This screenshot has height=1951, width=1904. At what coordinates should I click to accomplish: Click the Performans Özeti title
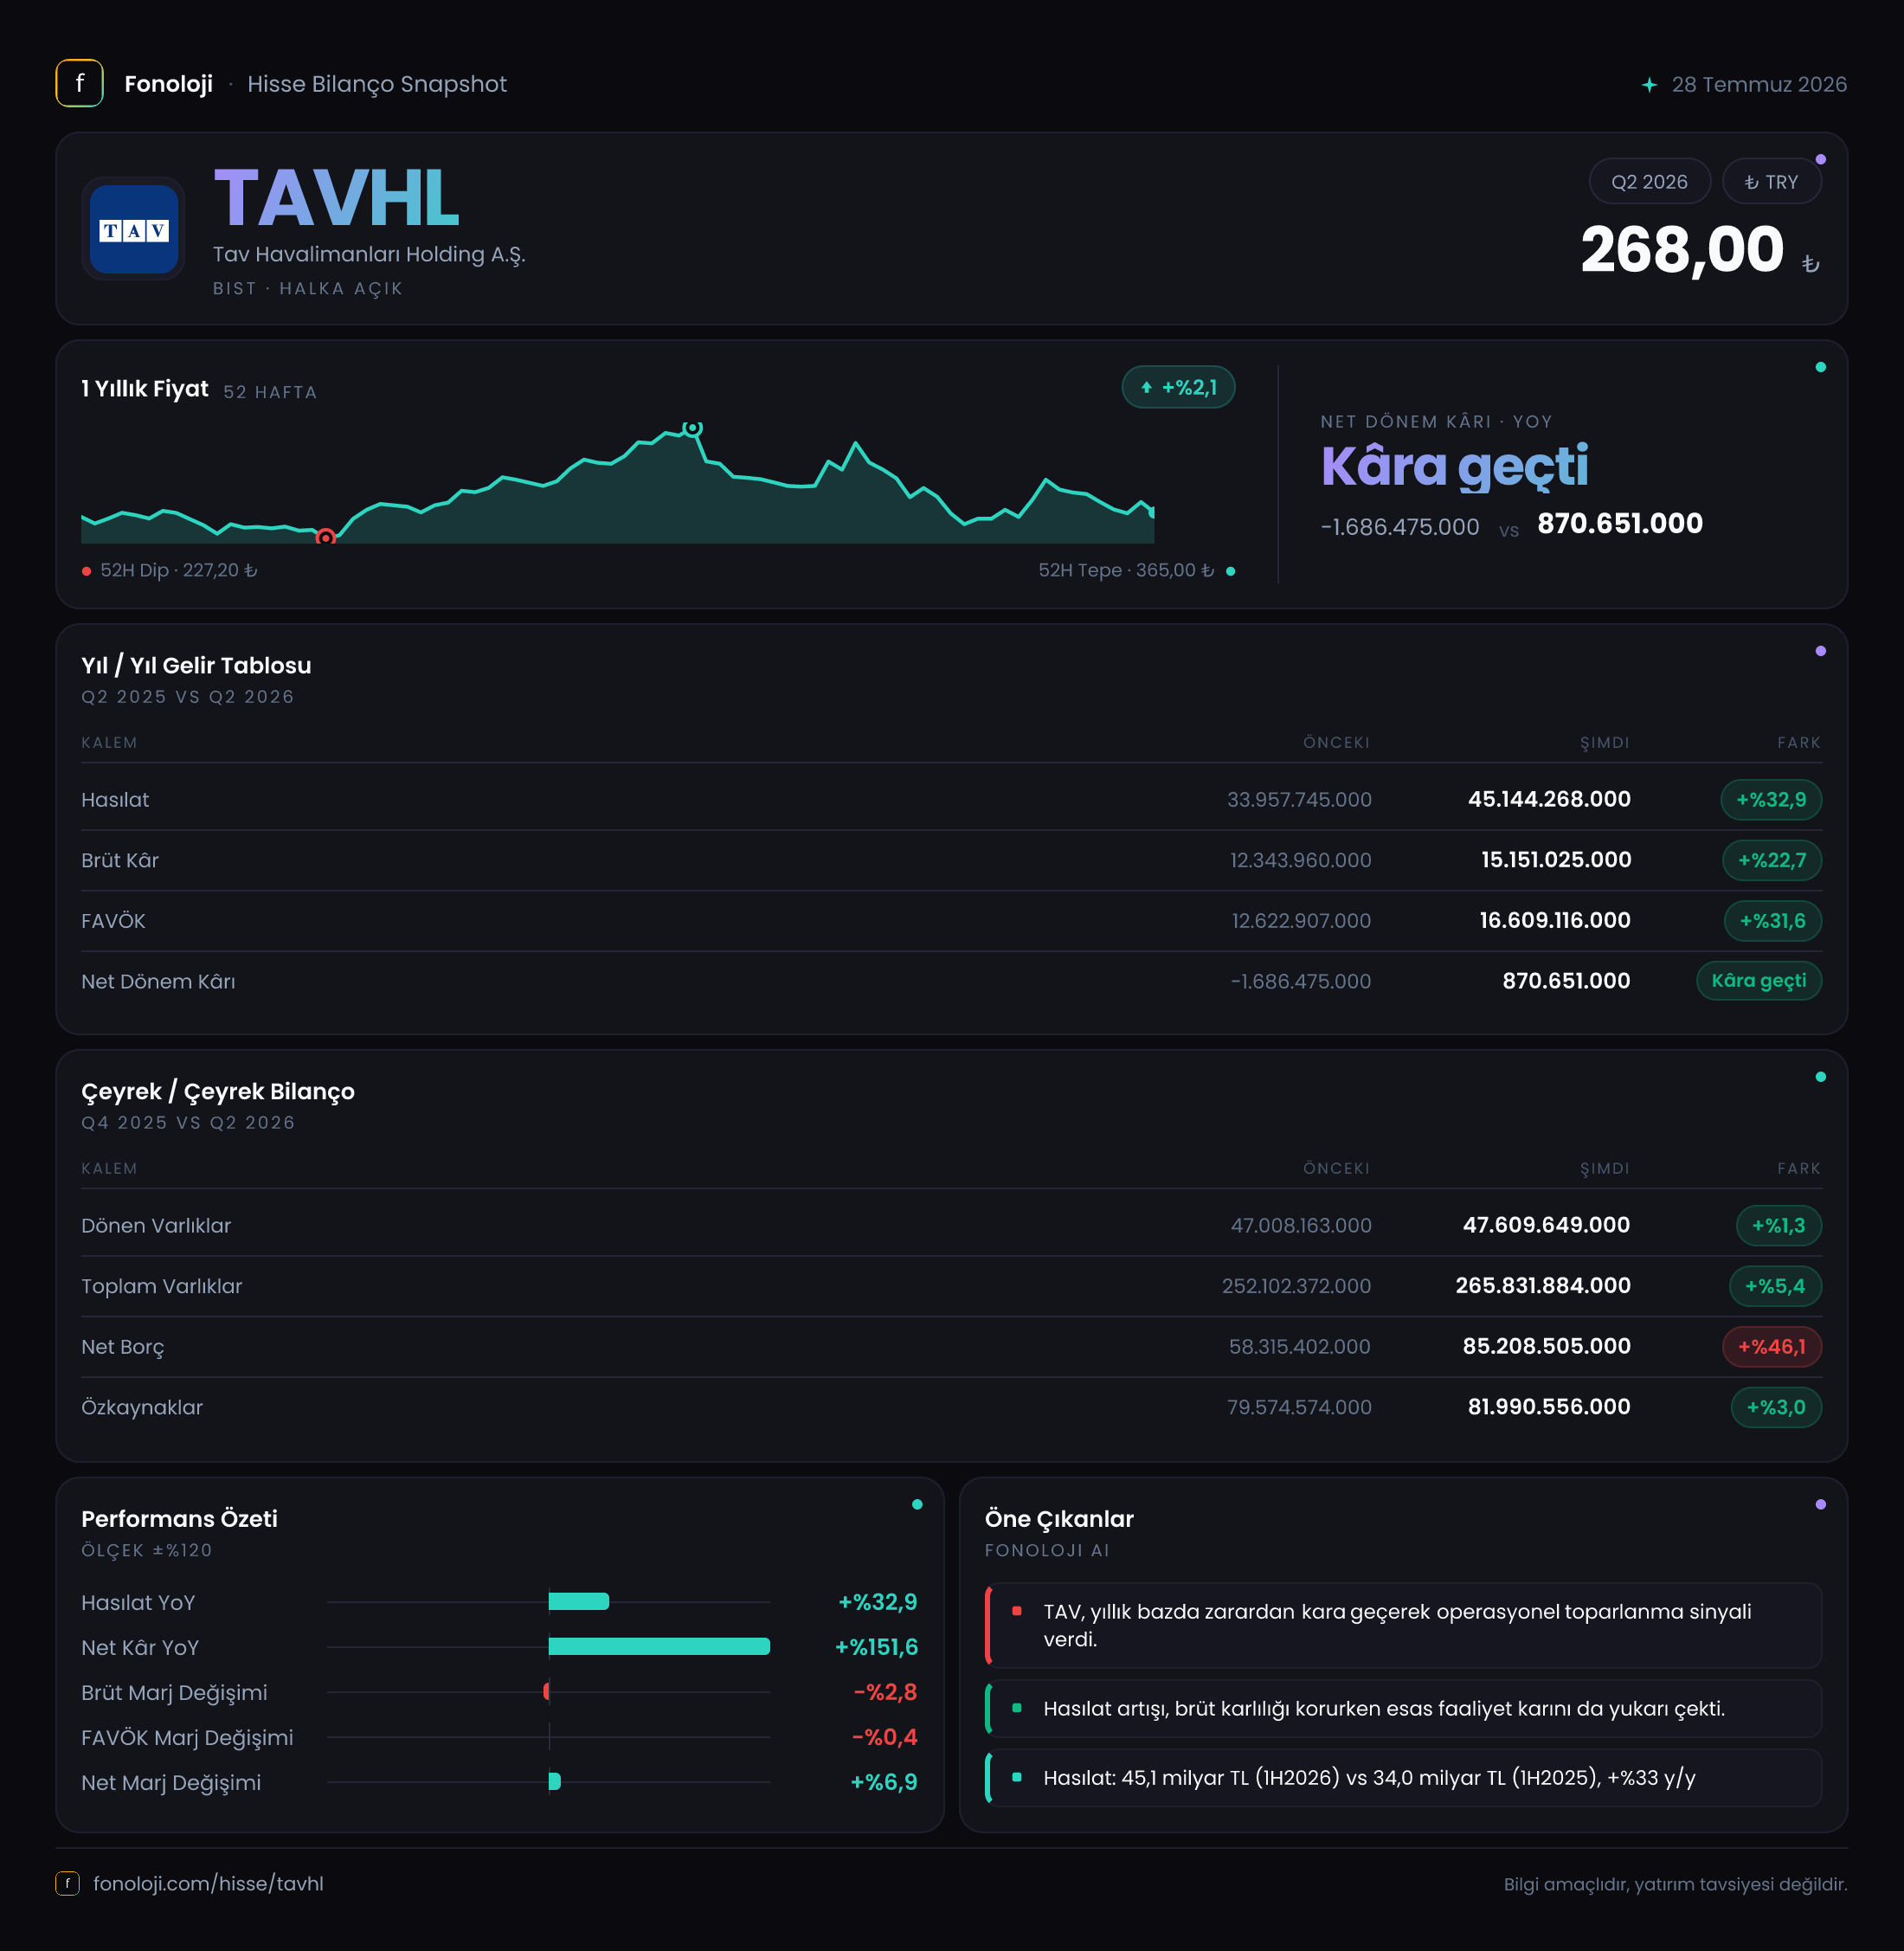179,1518
